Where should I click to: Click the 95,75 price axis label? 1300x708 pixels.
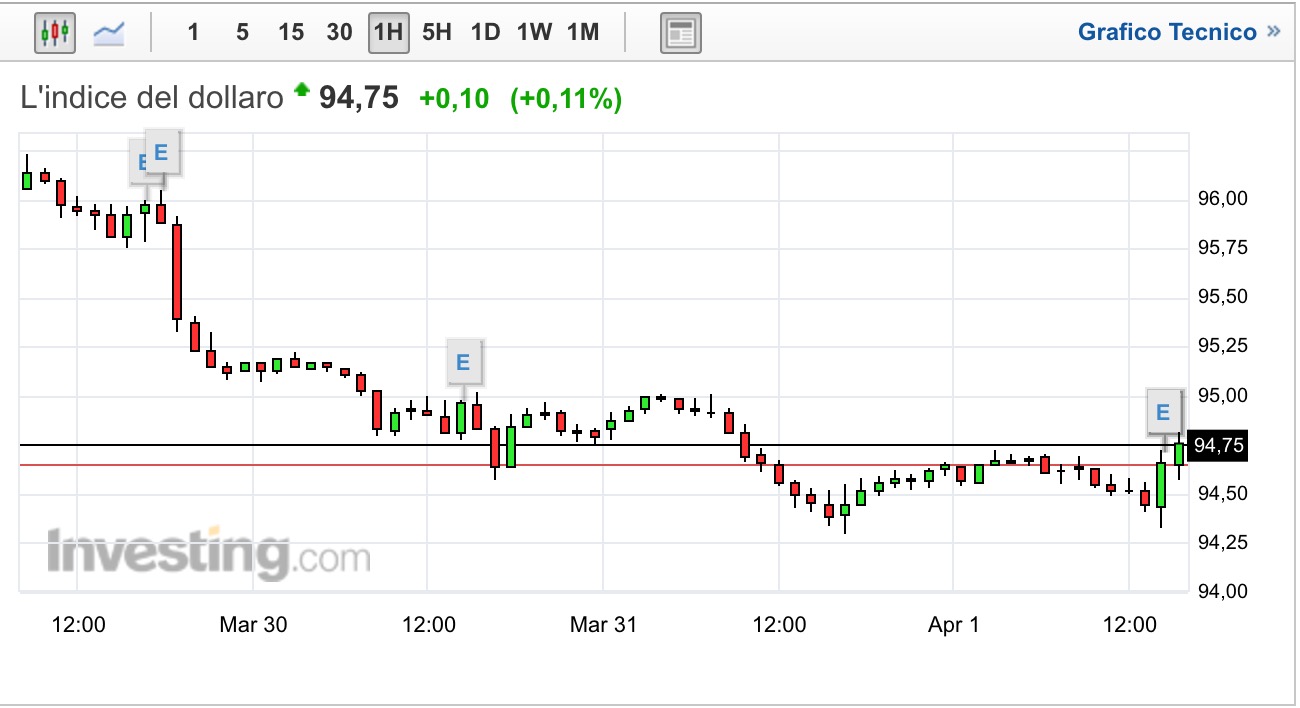click(1222, 248)
